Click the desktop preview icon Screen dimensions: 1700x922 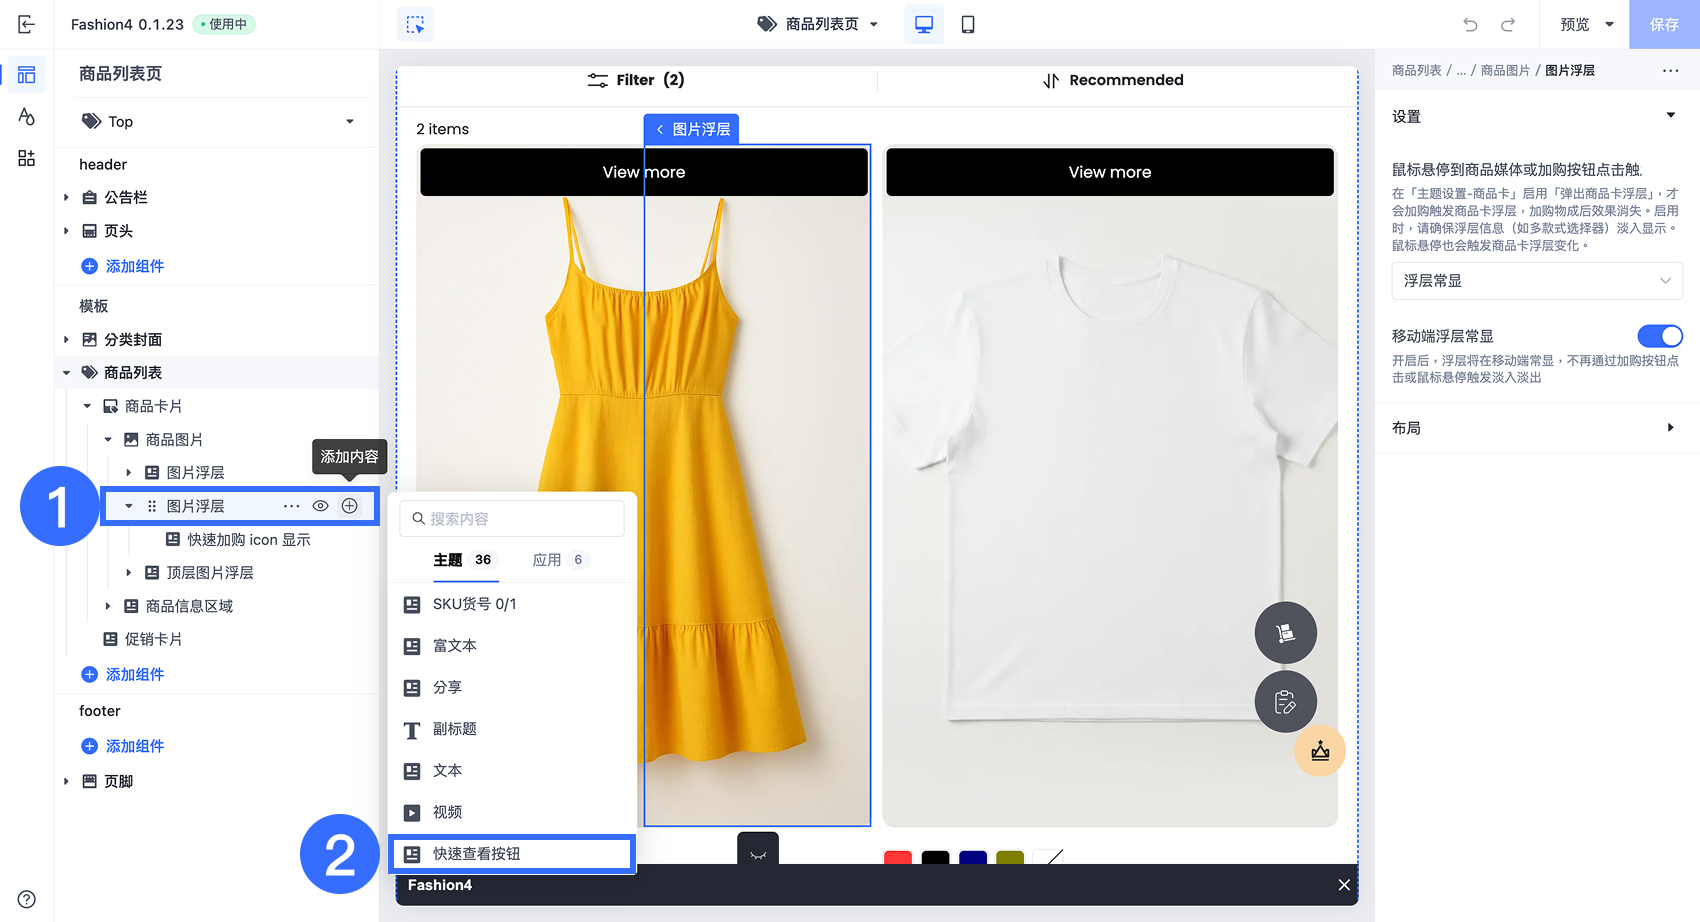[923, 24]
